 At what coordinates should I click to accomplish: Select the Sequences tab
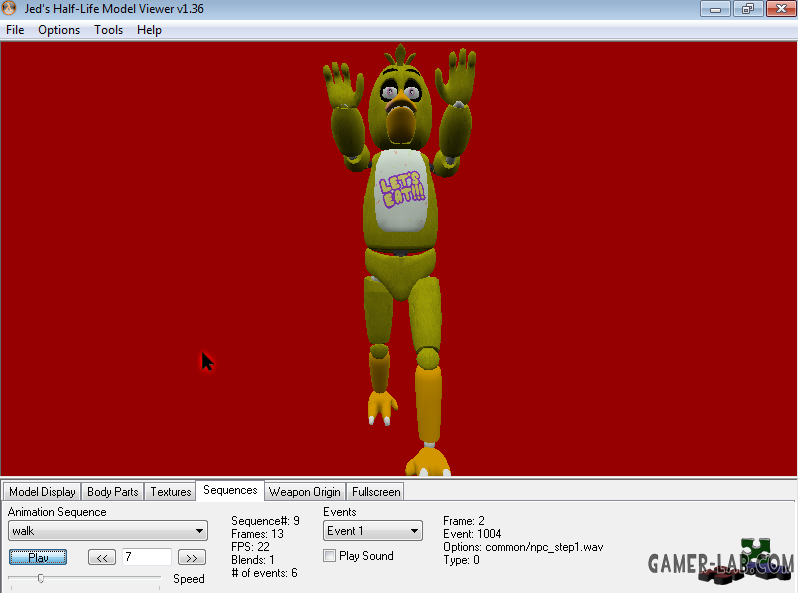[230, 490]
